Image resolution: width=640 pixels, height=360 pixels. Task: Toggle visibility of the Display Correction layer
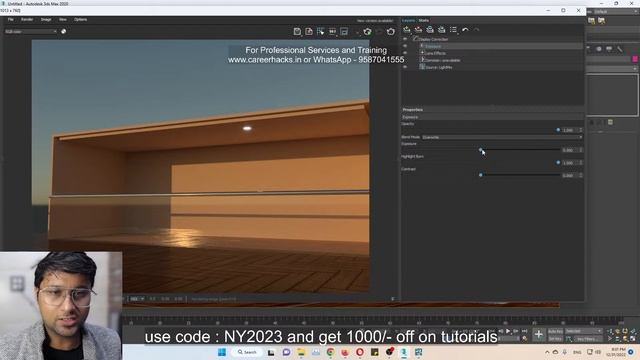click(405, 39)
